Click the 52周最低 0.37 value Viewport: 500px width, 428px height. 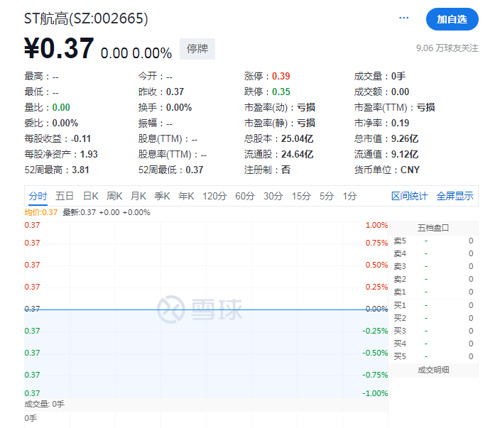tap(194, 170)
